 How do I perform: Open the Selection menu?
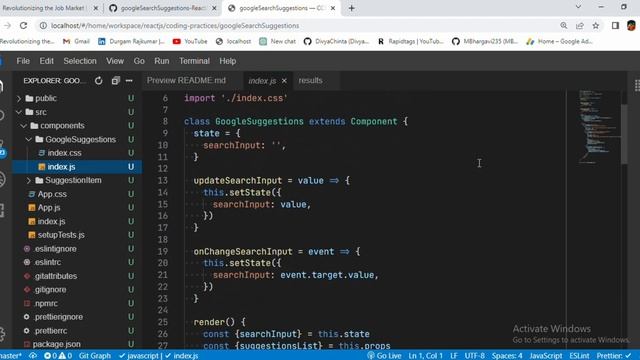click(x=80, y=61)
